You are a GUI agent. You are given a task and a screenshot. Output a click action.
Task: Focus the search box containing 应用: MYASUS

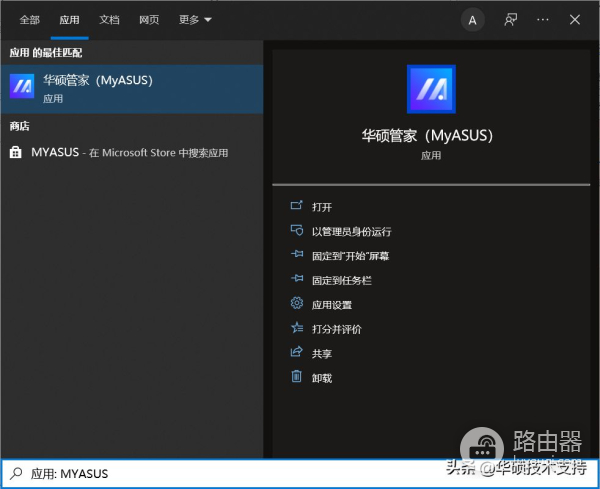pos(300,474)
